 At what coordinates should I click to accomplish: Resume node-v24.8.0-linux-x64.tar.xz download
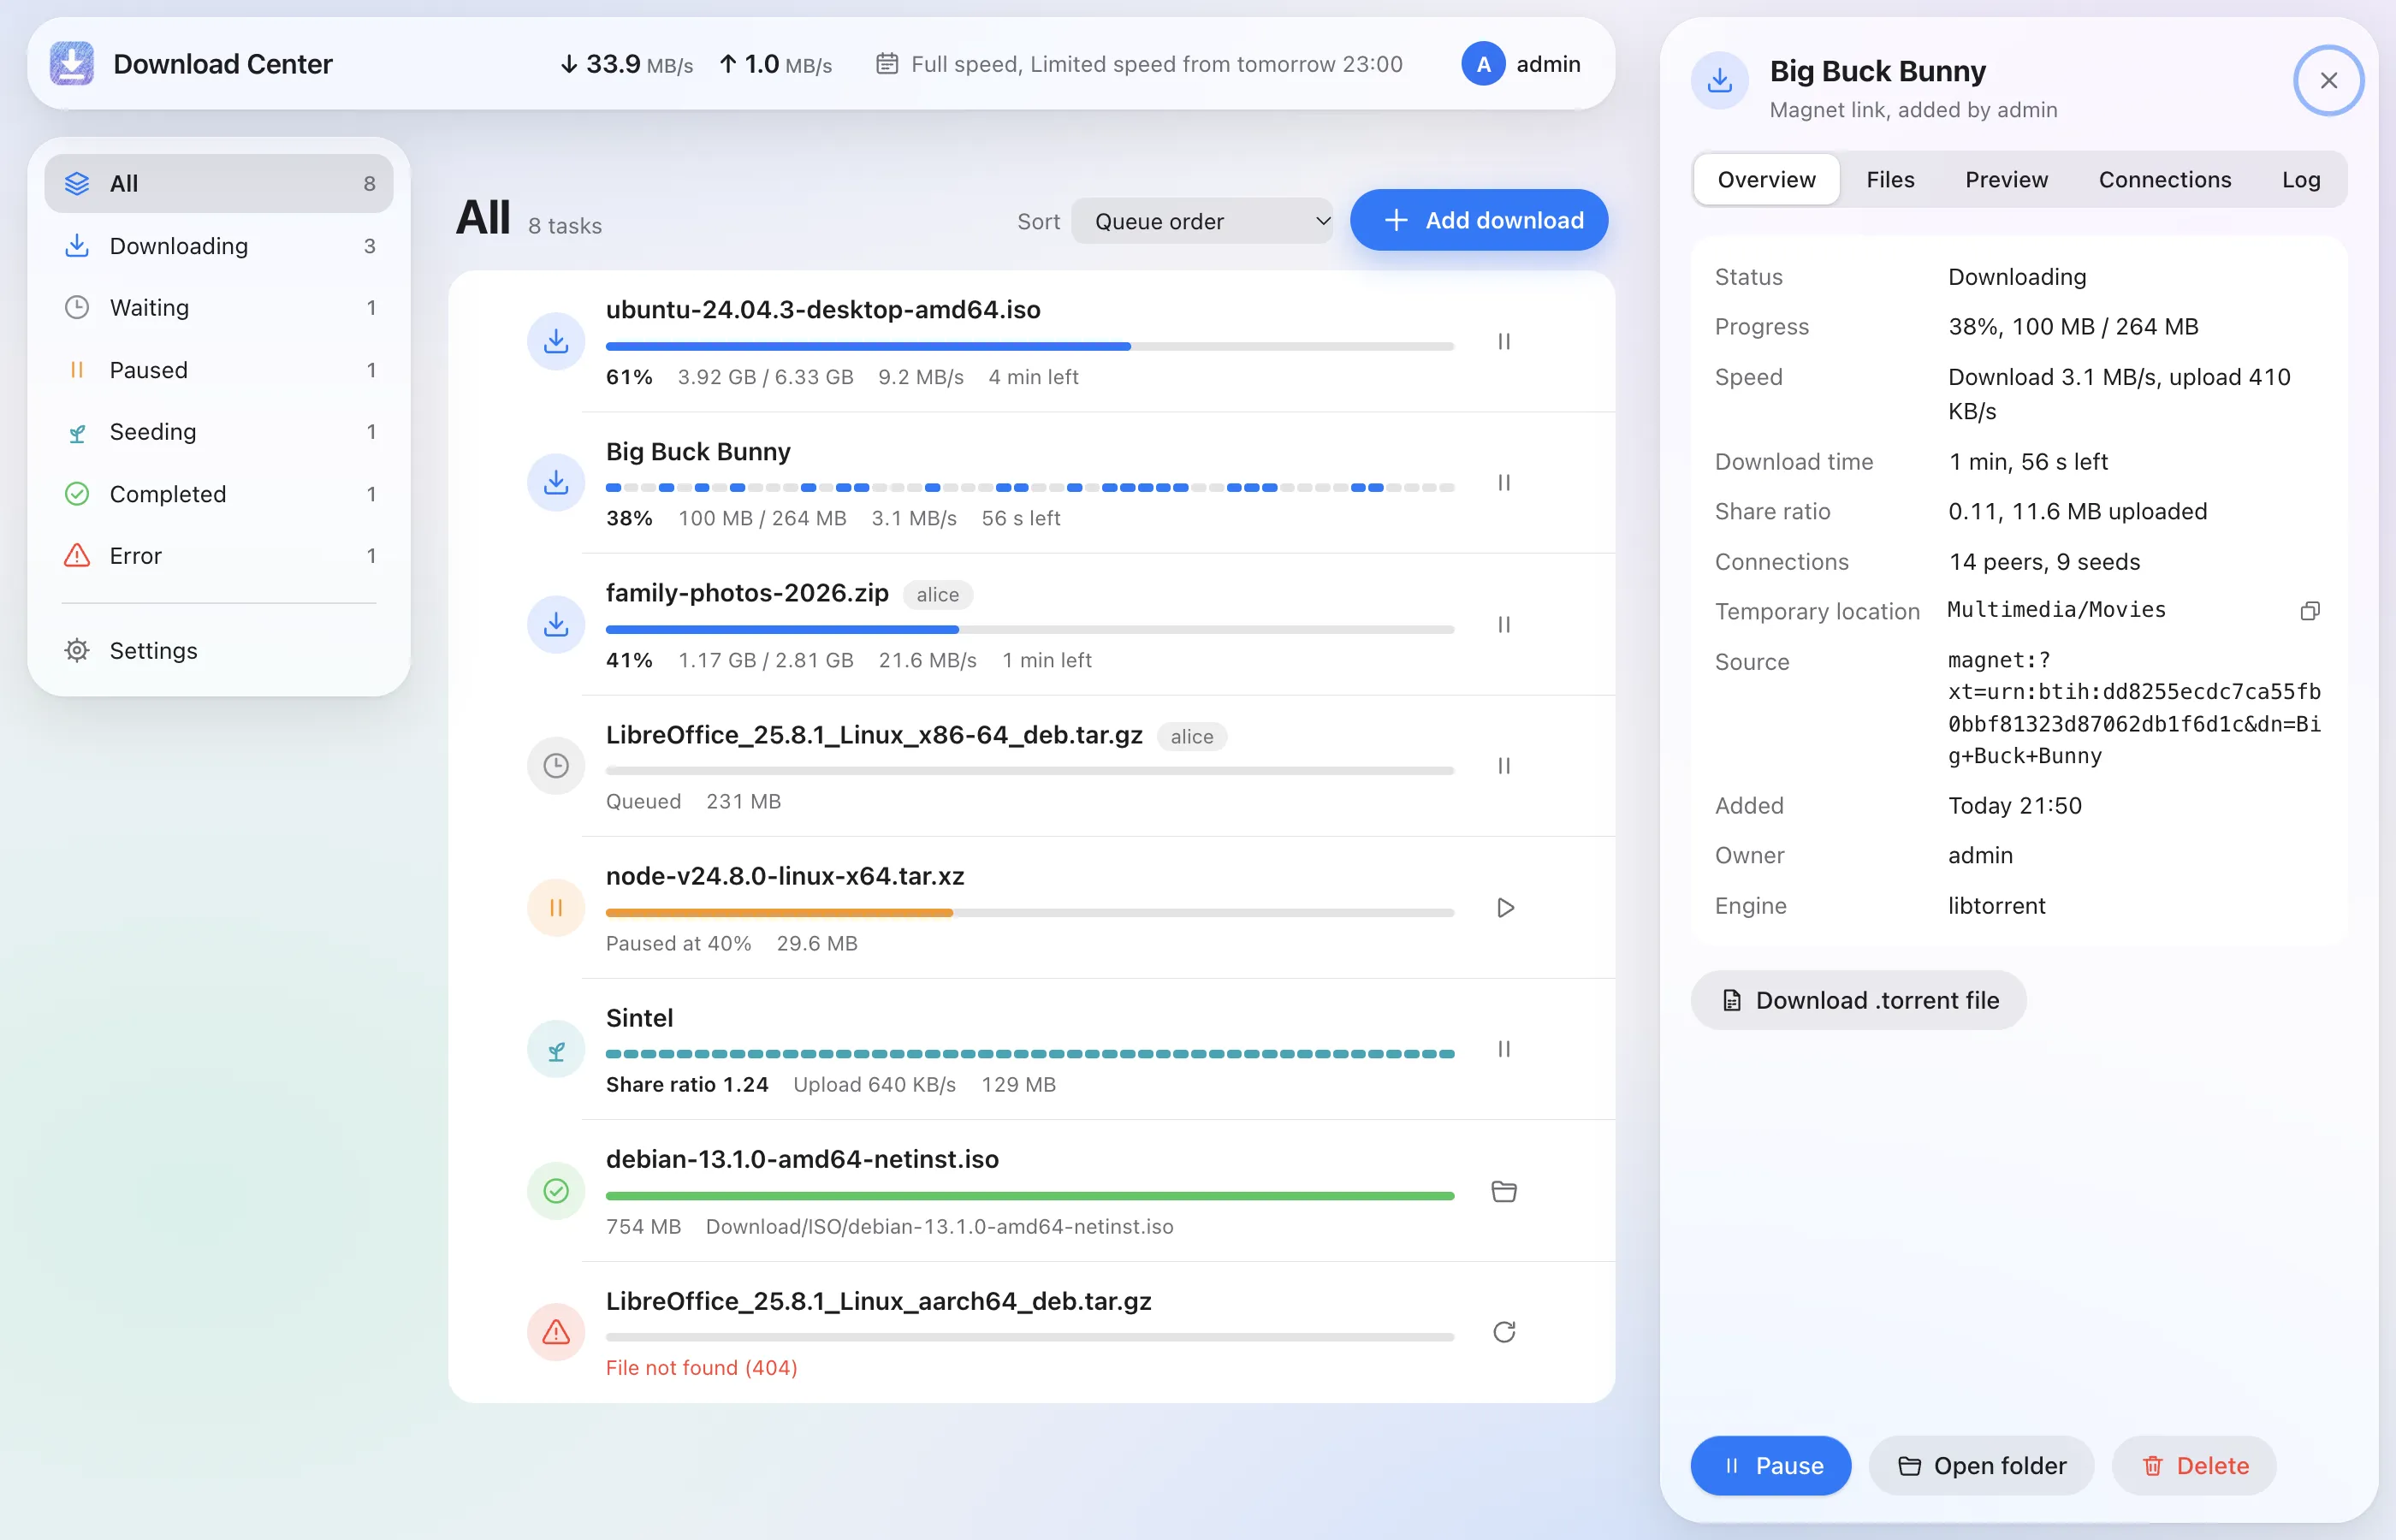click(1504, 907)
